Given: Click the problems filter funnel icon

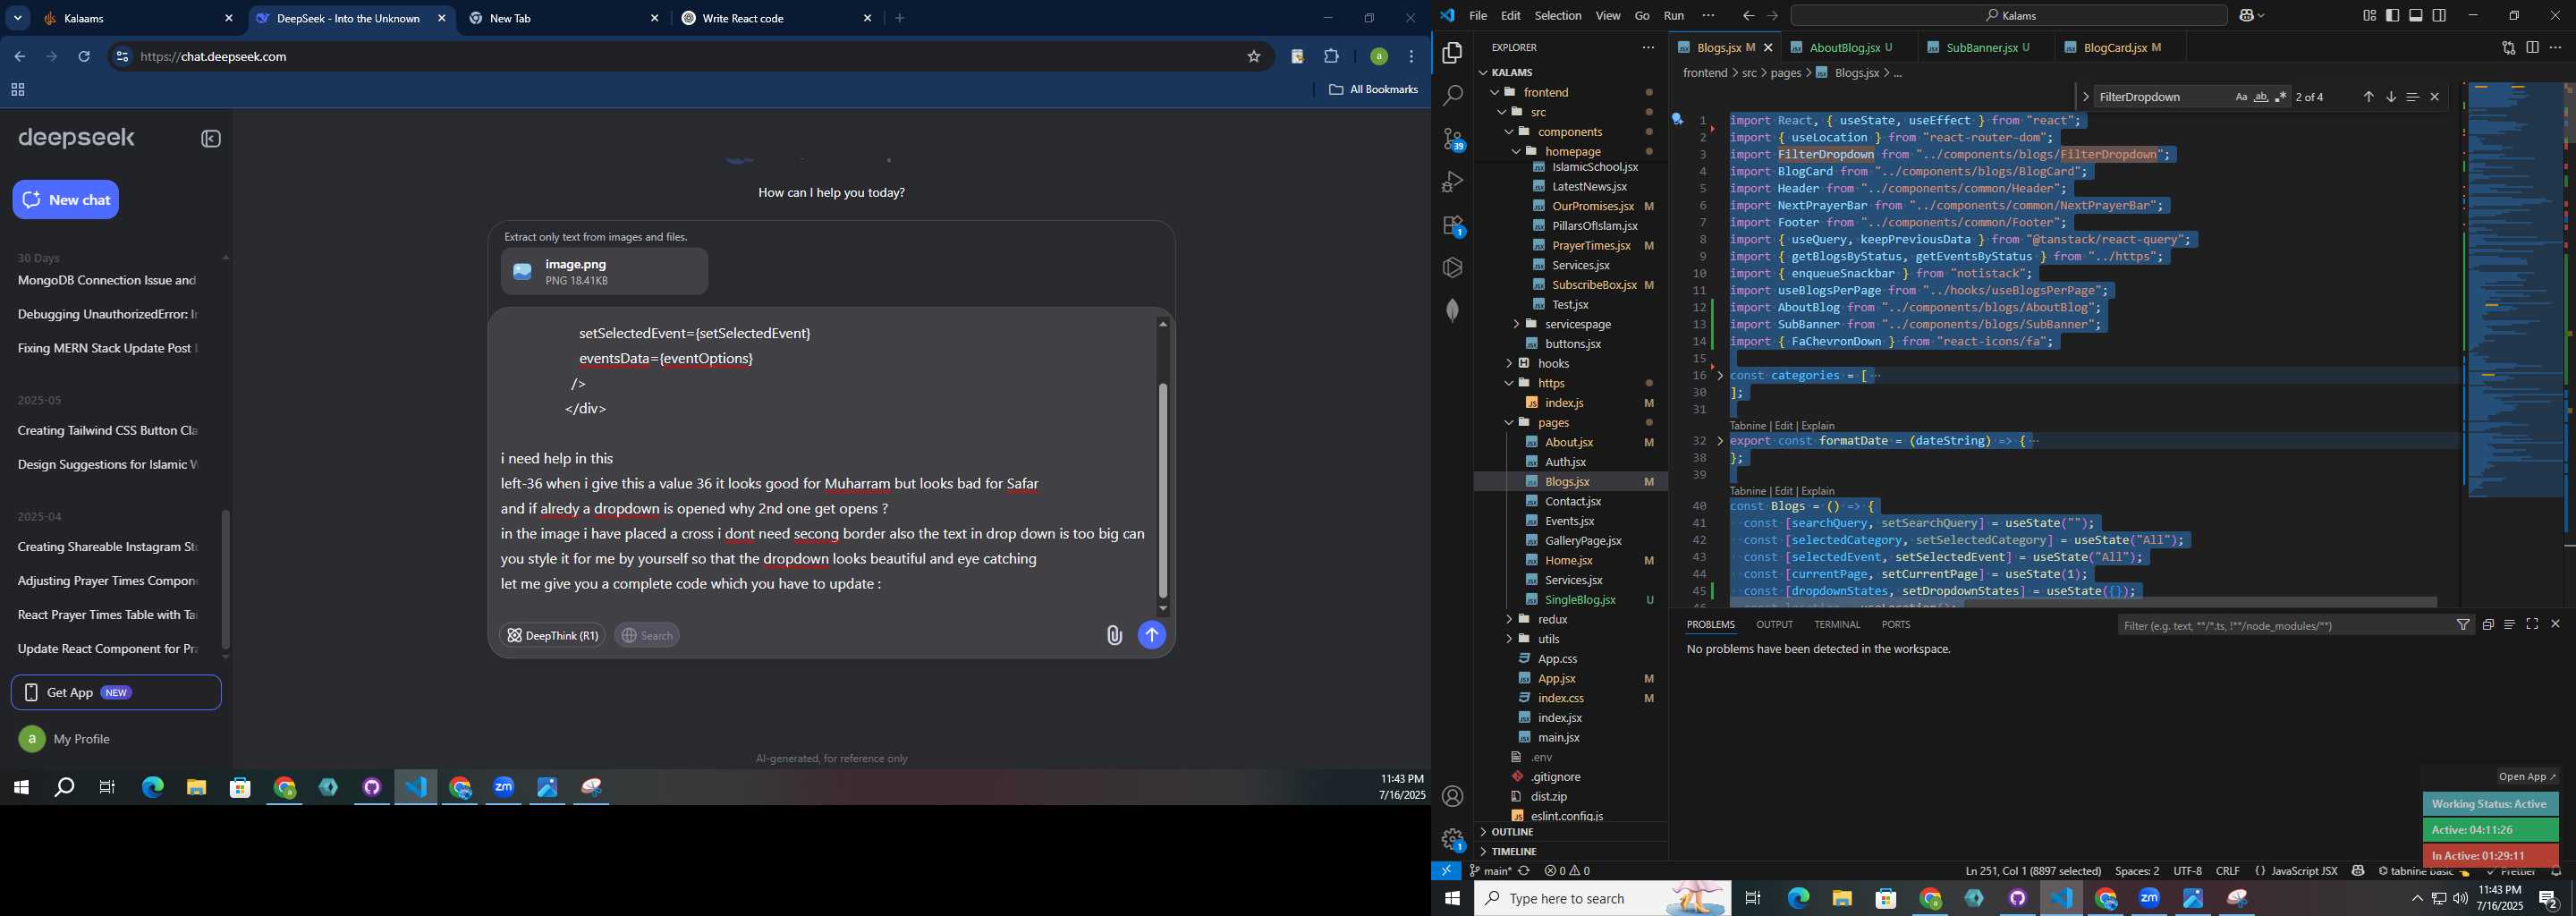Looking at the screenshot, I should [x=2462, y=625].
